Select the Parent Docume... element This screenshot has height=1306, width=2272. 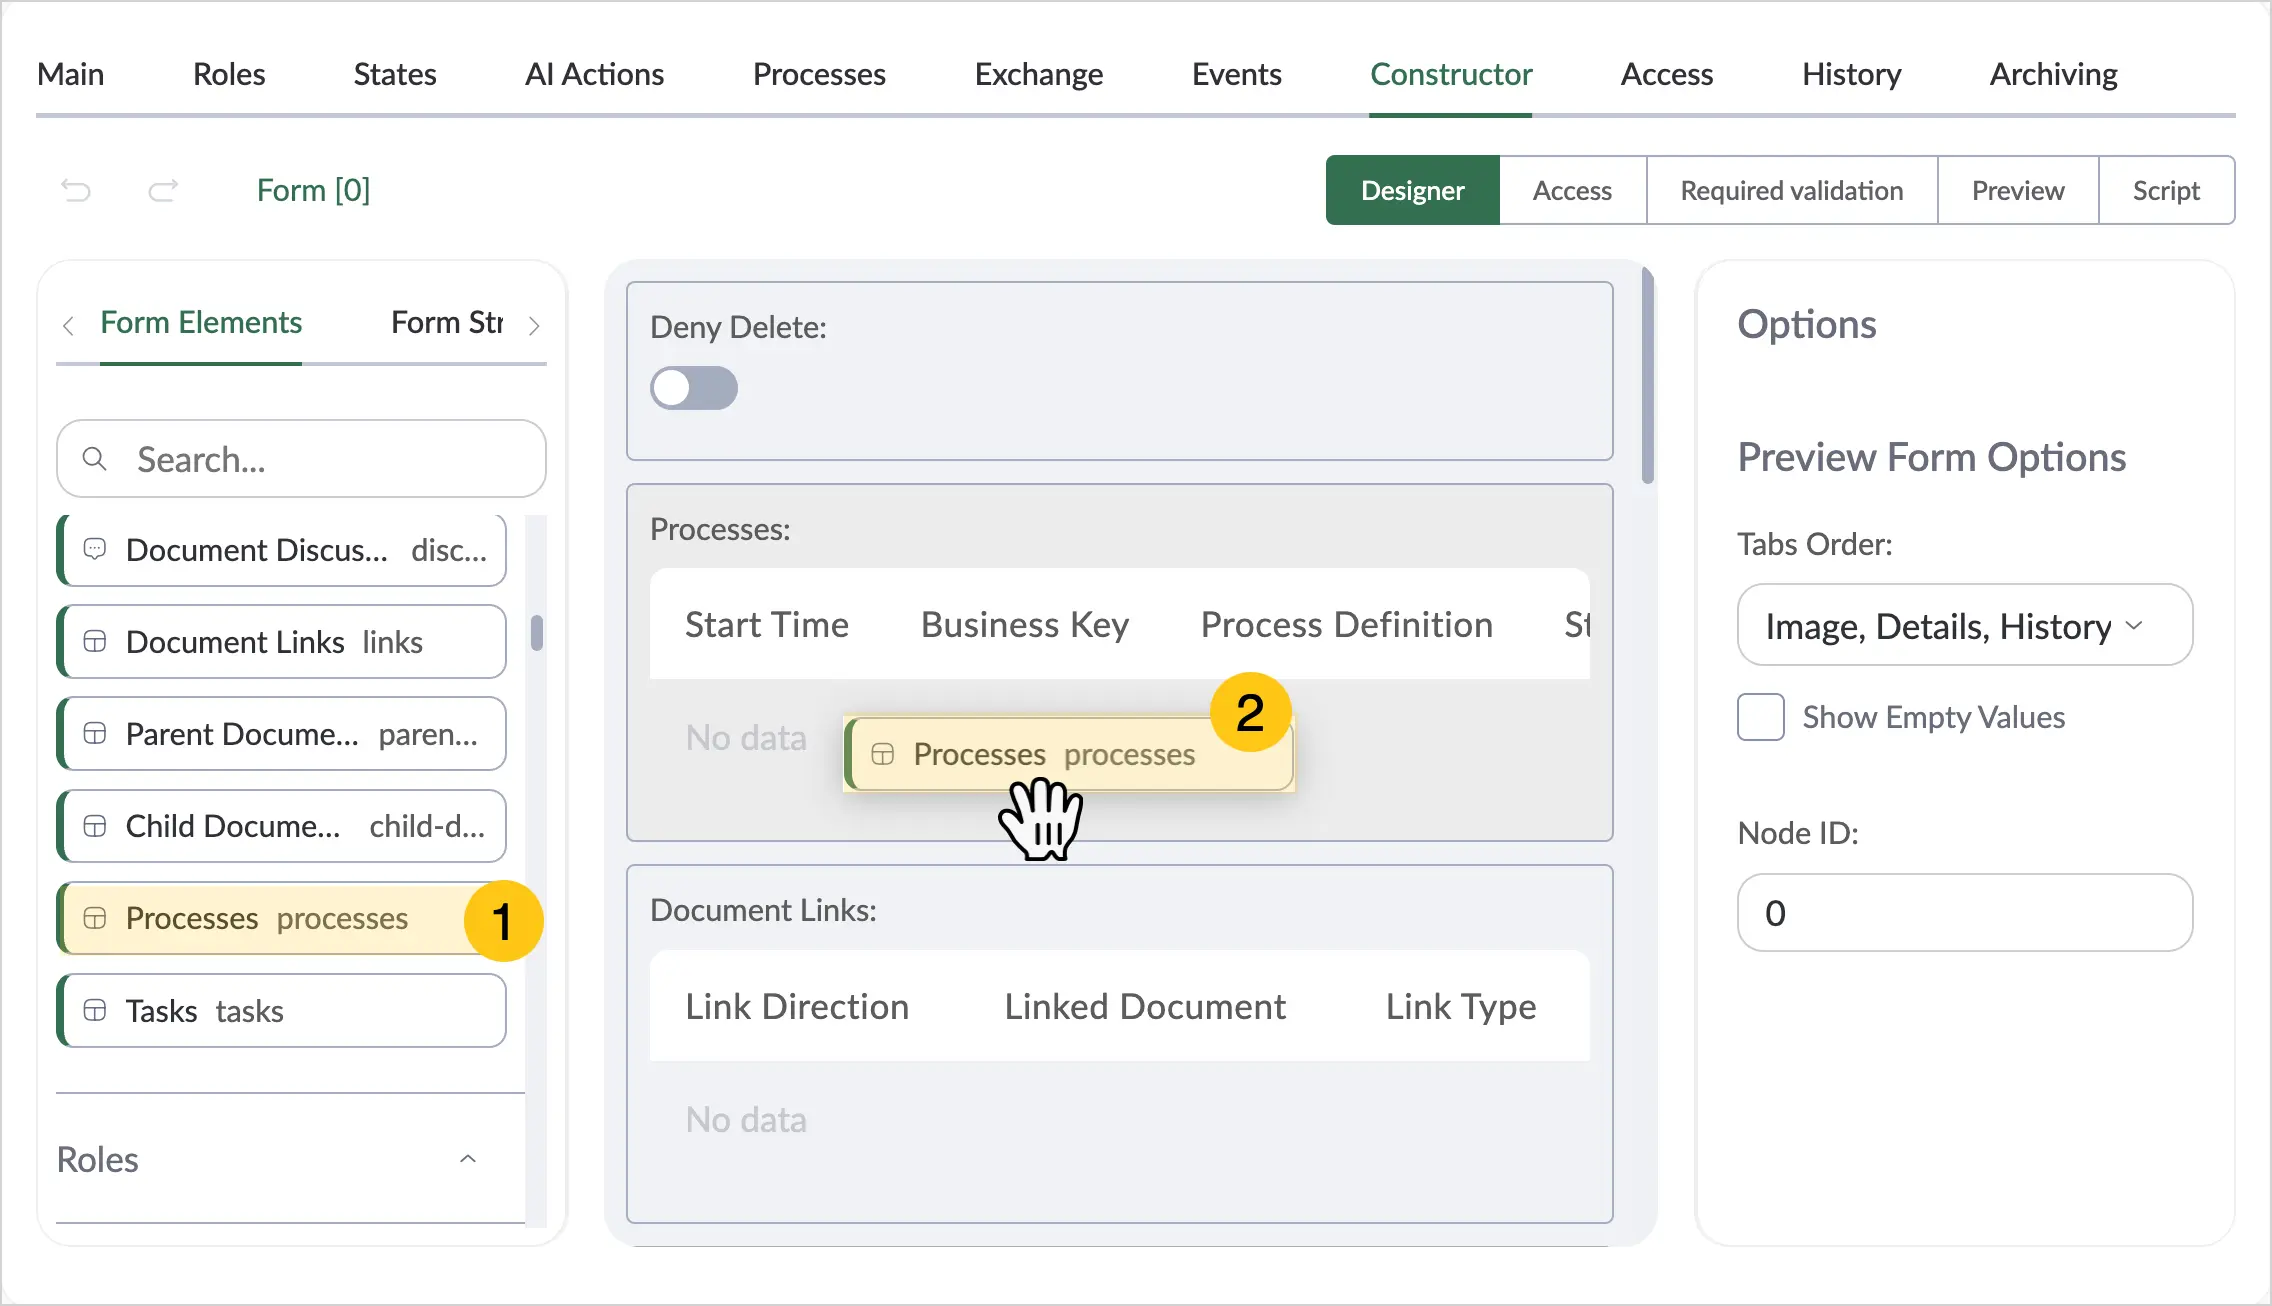pos(283,734)
